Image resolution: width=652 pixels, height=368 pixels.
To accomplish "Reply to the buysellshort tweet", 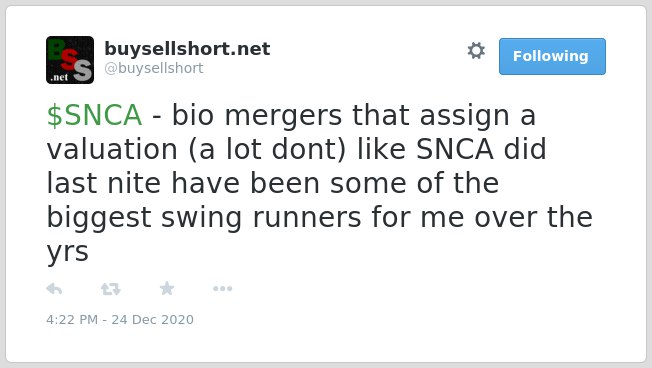I will tap(54, 289).
